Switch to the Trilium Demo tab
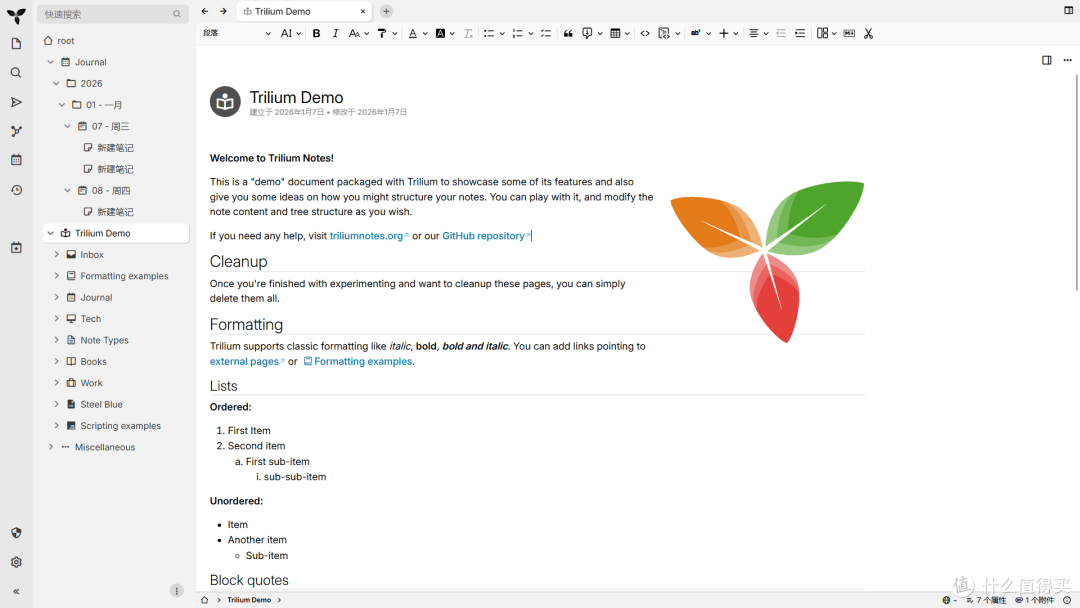 click(x=304, y=11)
